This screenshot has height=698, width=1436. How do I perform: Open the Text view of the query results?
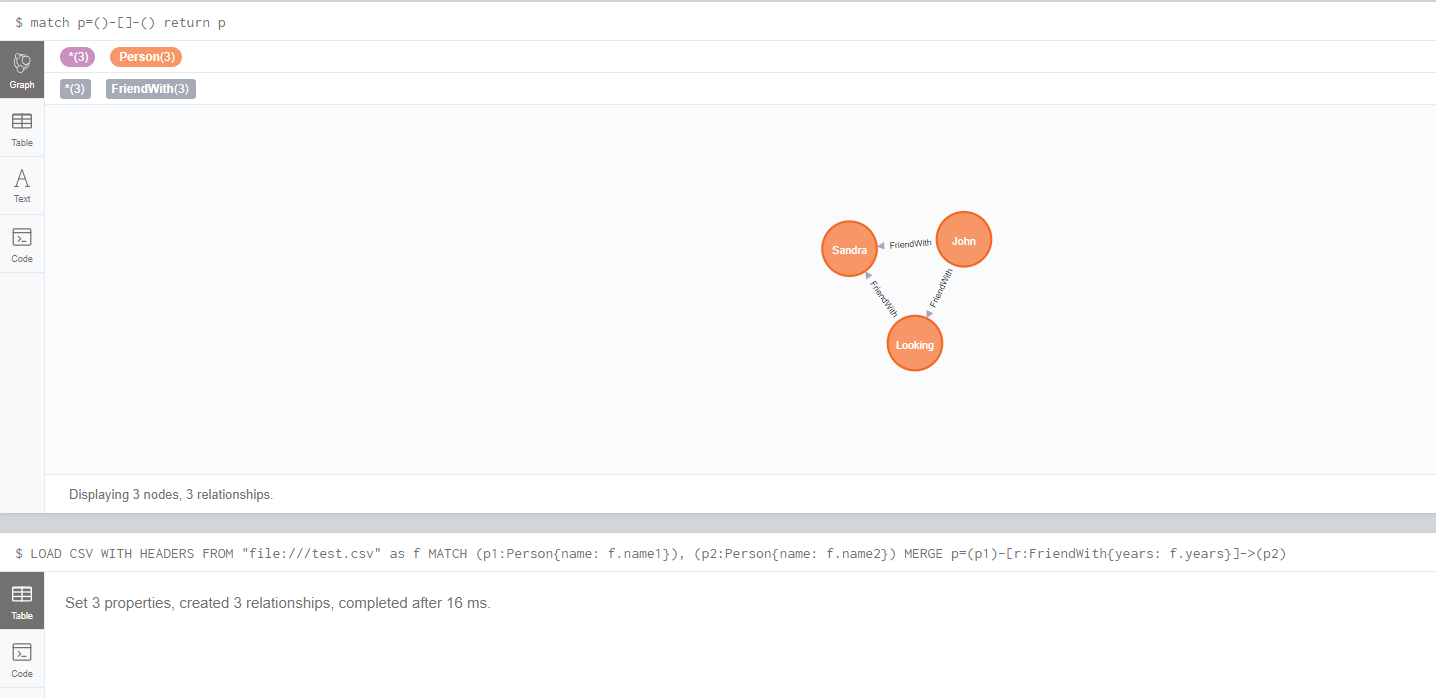tap(22, 185)
